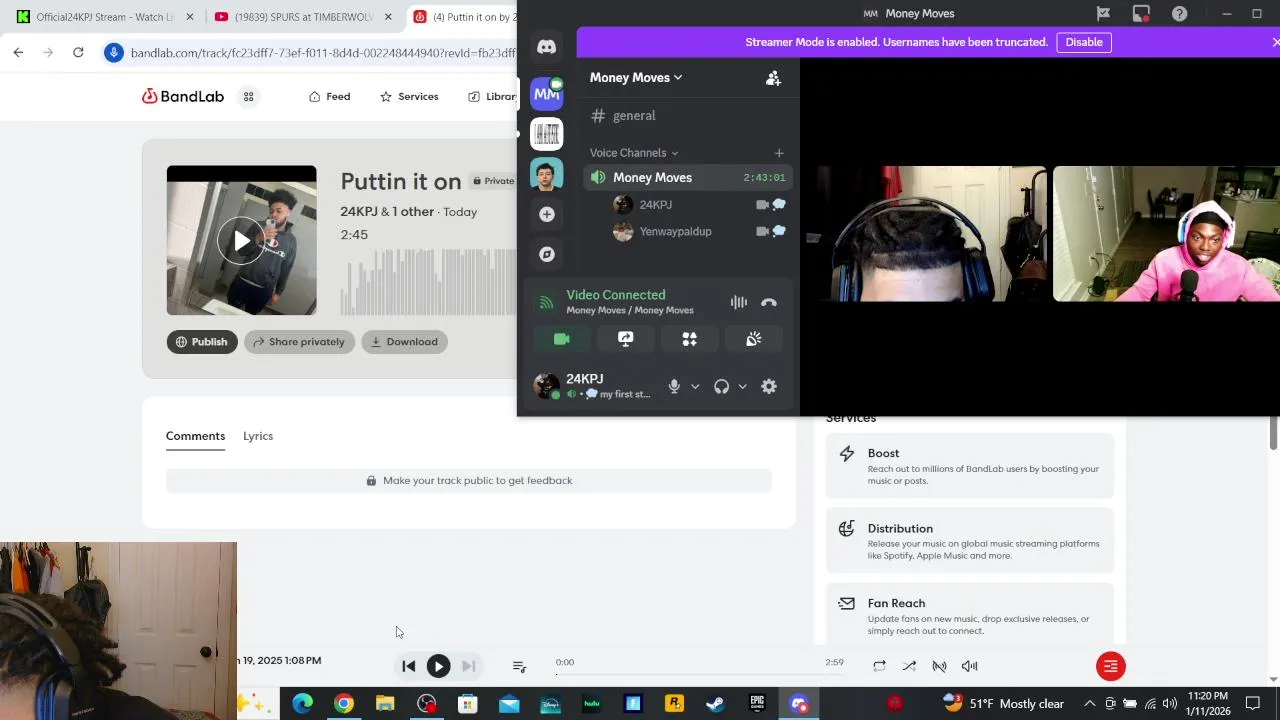
Task: Open Hulu from the taskbar
Action: [591, 704]
